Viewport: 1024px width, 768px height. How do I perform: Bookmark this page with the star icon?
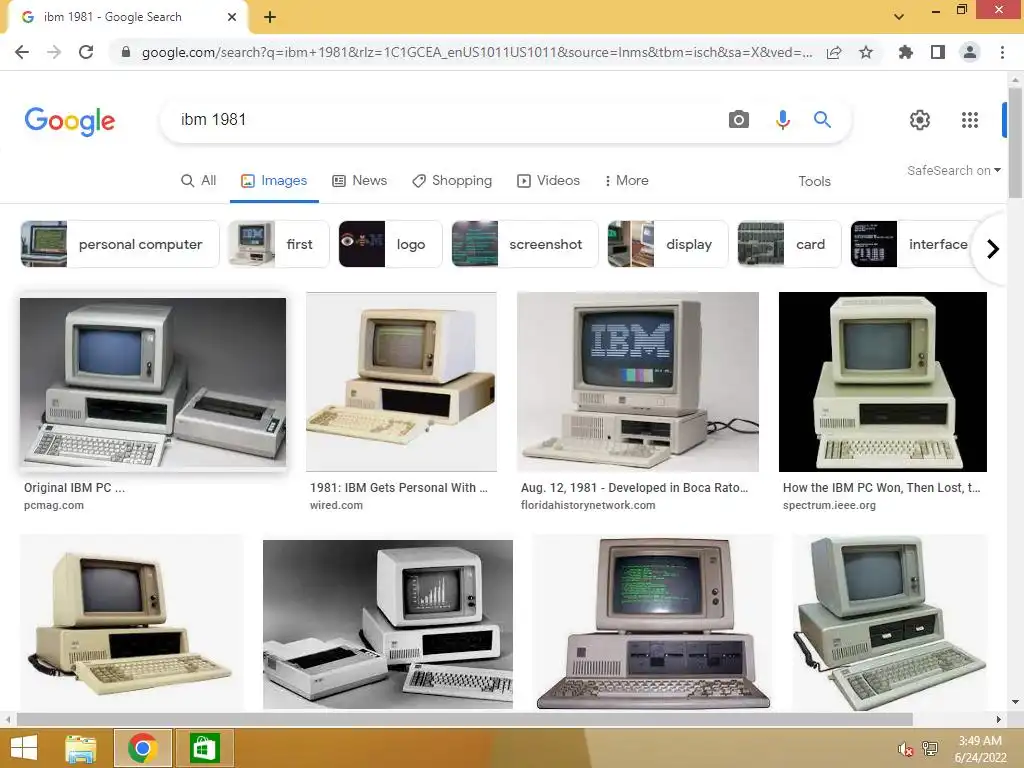coord(866,52)
